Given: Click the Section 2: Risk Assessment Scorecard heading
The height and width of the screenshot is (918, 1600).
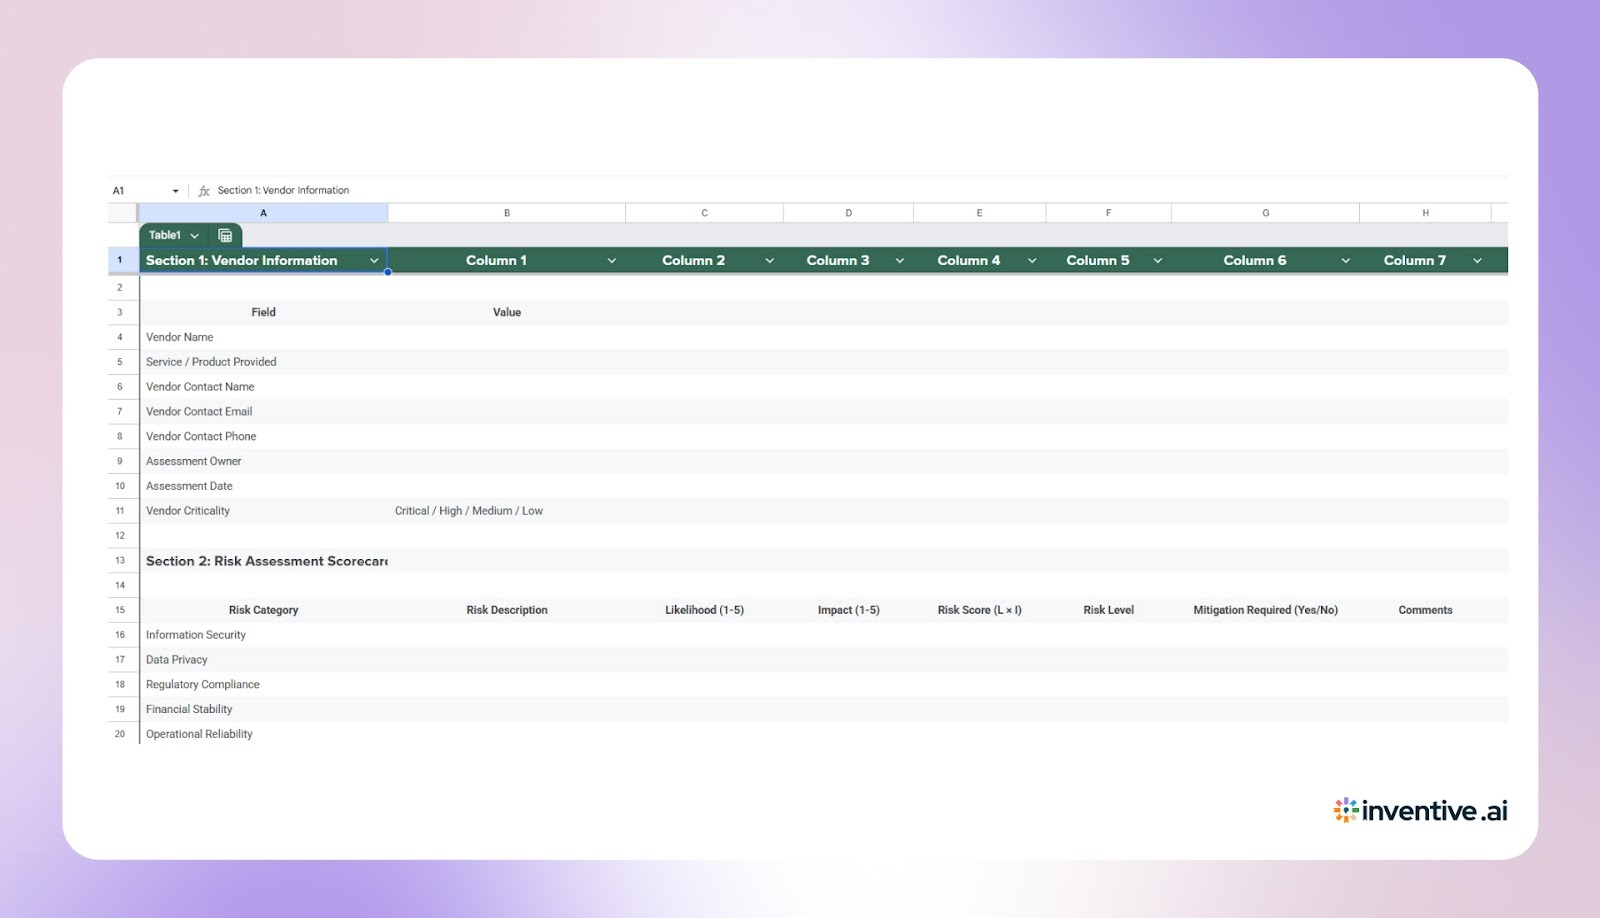Looking at the screenshot, I should (265, 561).
